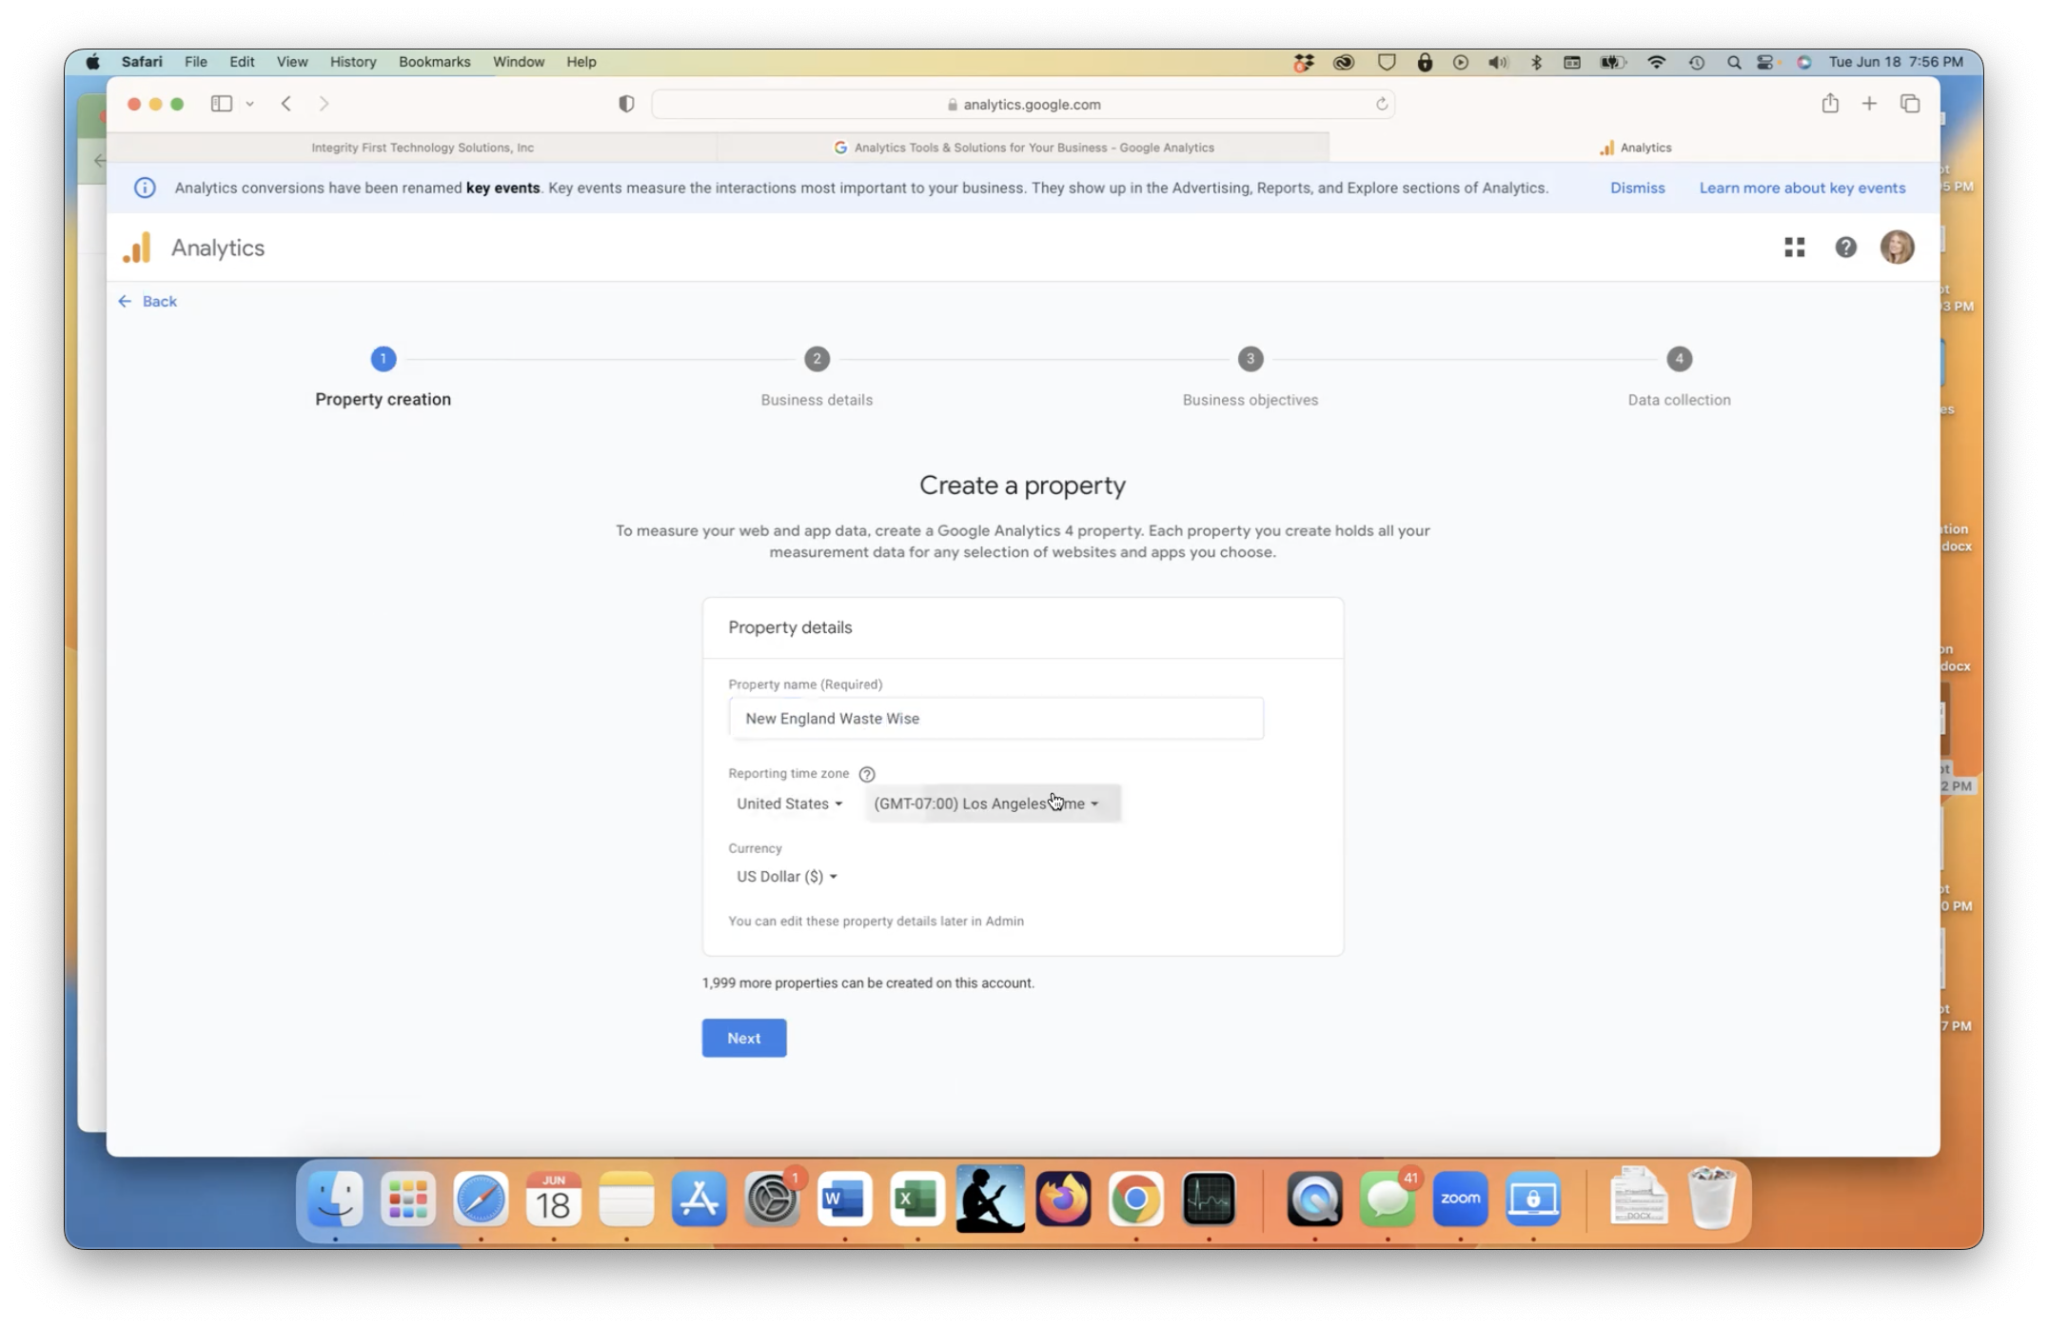Open the United States country dropdown

[788, 803]
